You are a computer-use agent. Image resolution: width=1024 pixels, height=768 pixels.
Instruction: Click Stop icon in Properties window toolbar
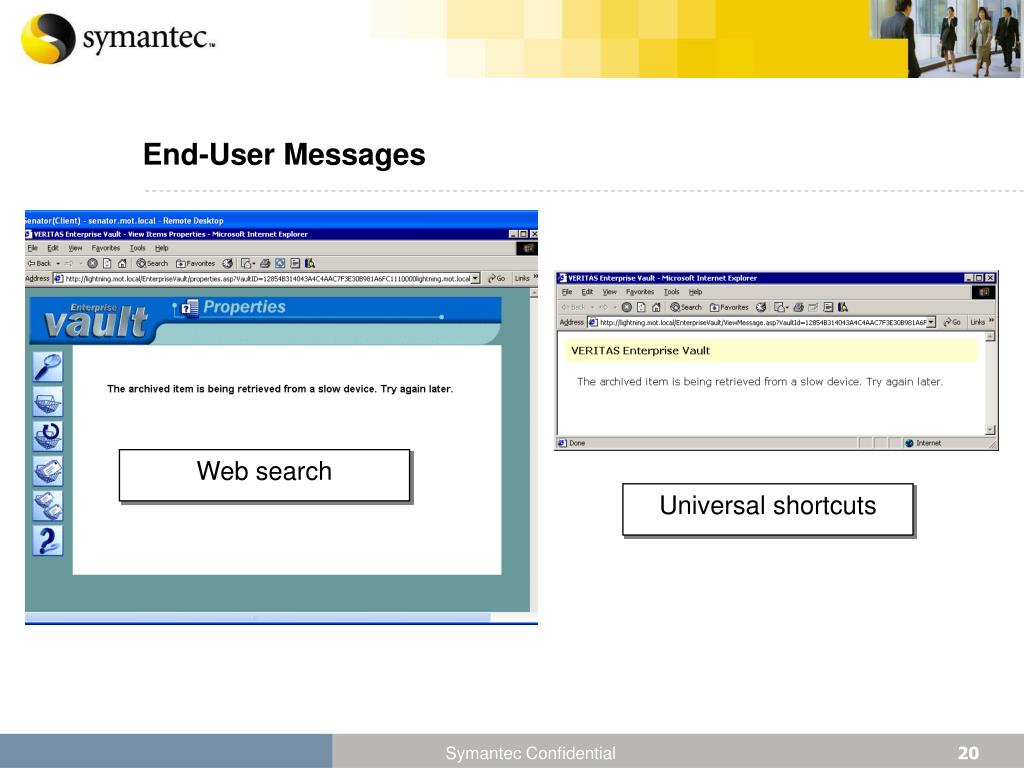point(92,263)
